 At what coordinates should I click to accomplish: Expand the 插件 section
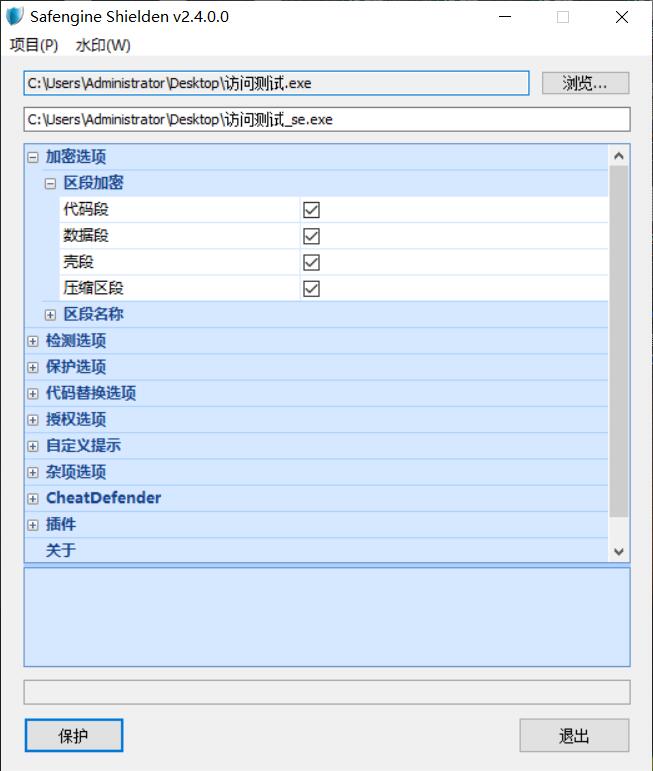[33, 525]
